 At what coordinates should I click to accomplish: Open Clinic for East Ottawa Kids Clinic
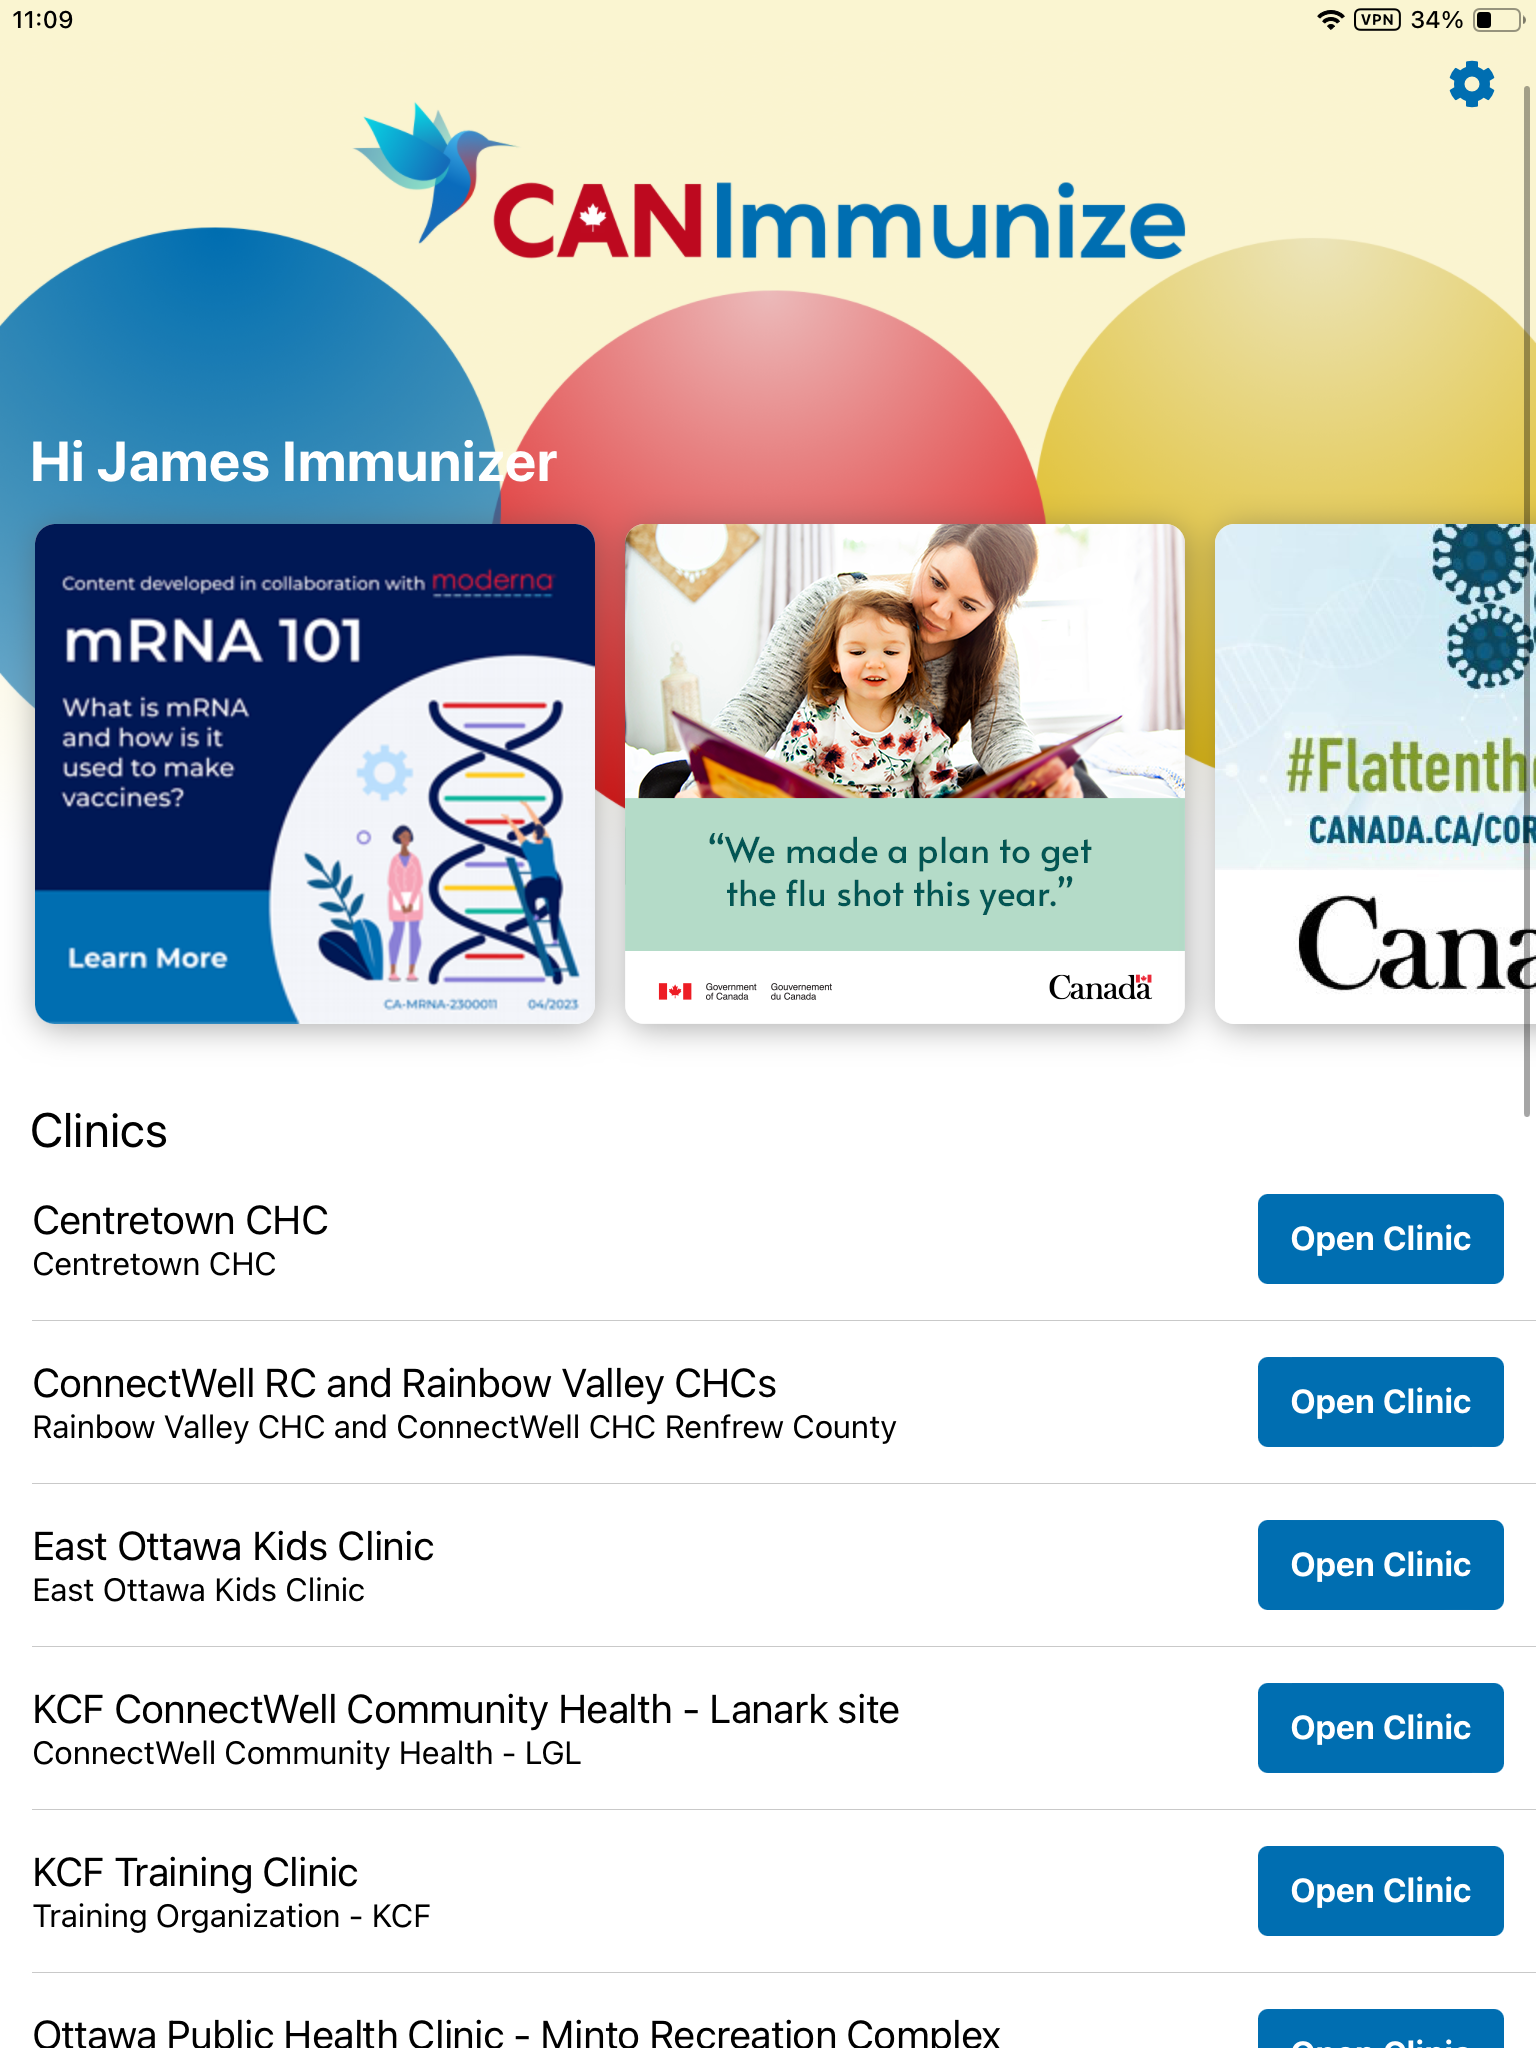coord(1380,1564)
